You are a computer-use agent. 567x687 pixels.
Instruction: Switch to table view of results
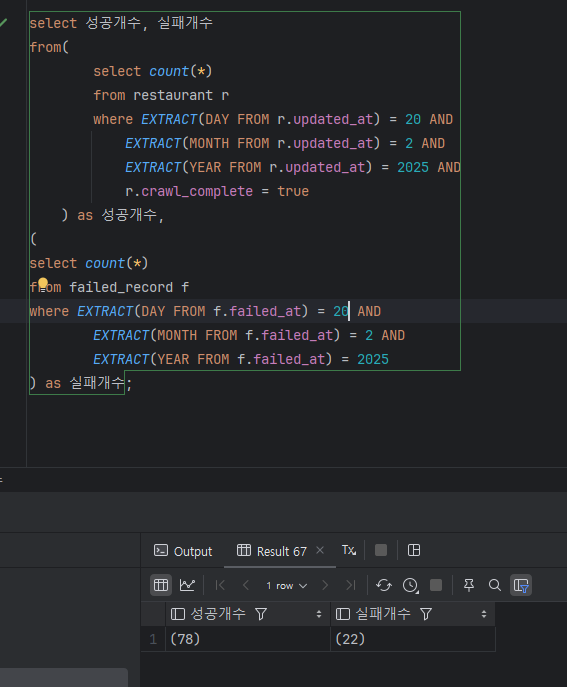[161, 585]
